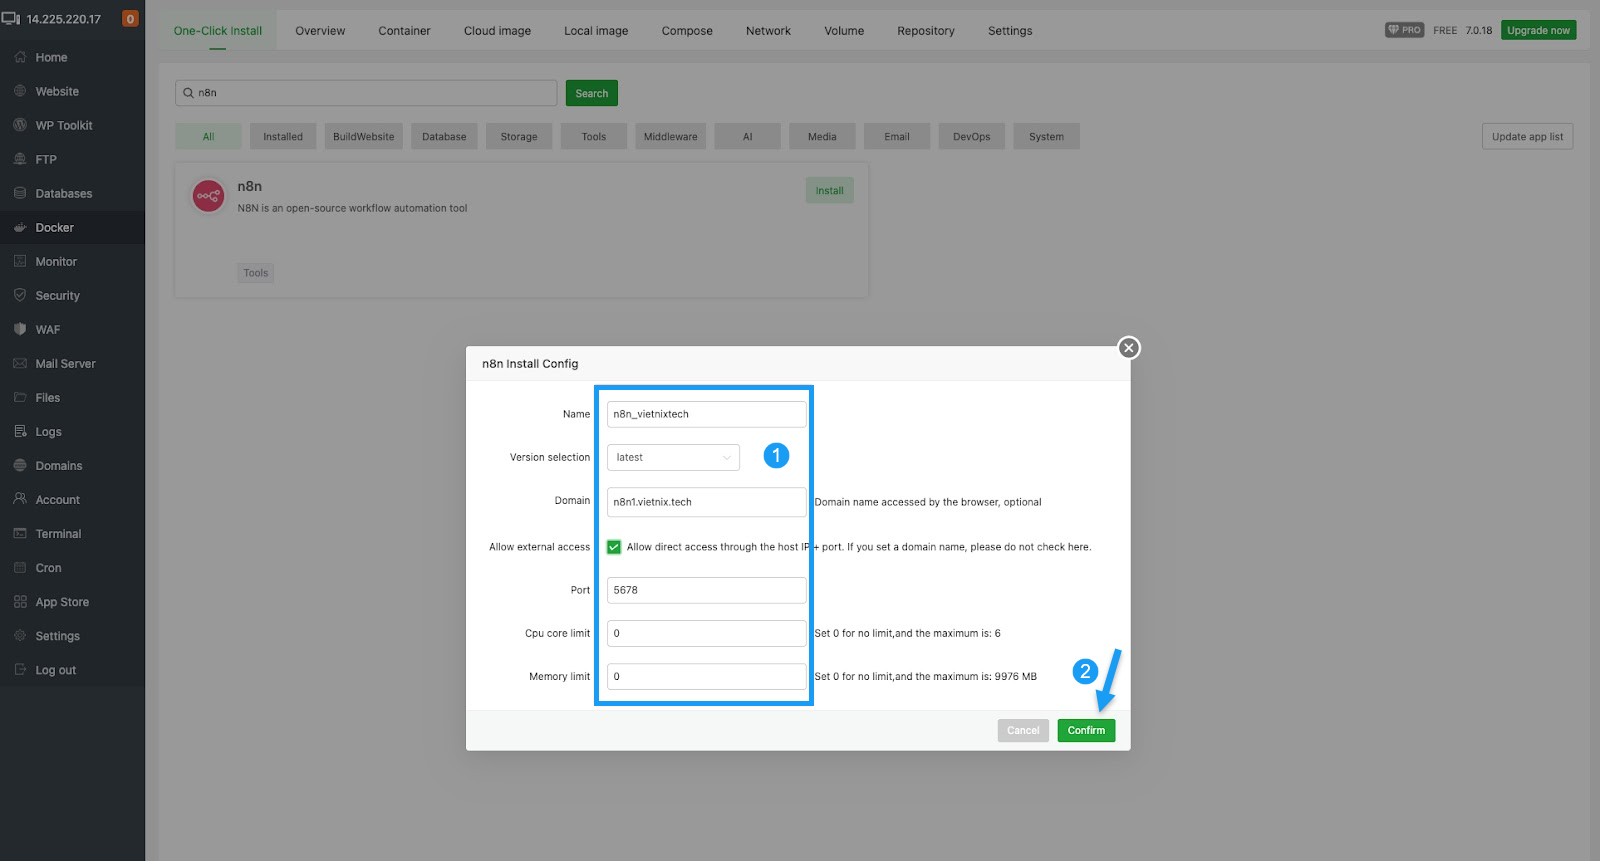Click the Upgrade now button

coord(1538,30)
